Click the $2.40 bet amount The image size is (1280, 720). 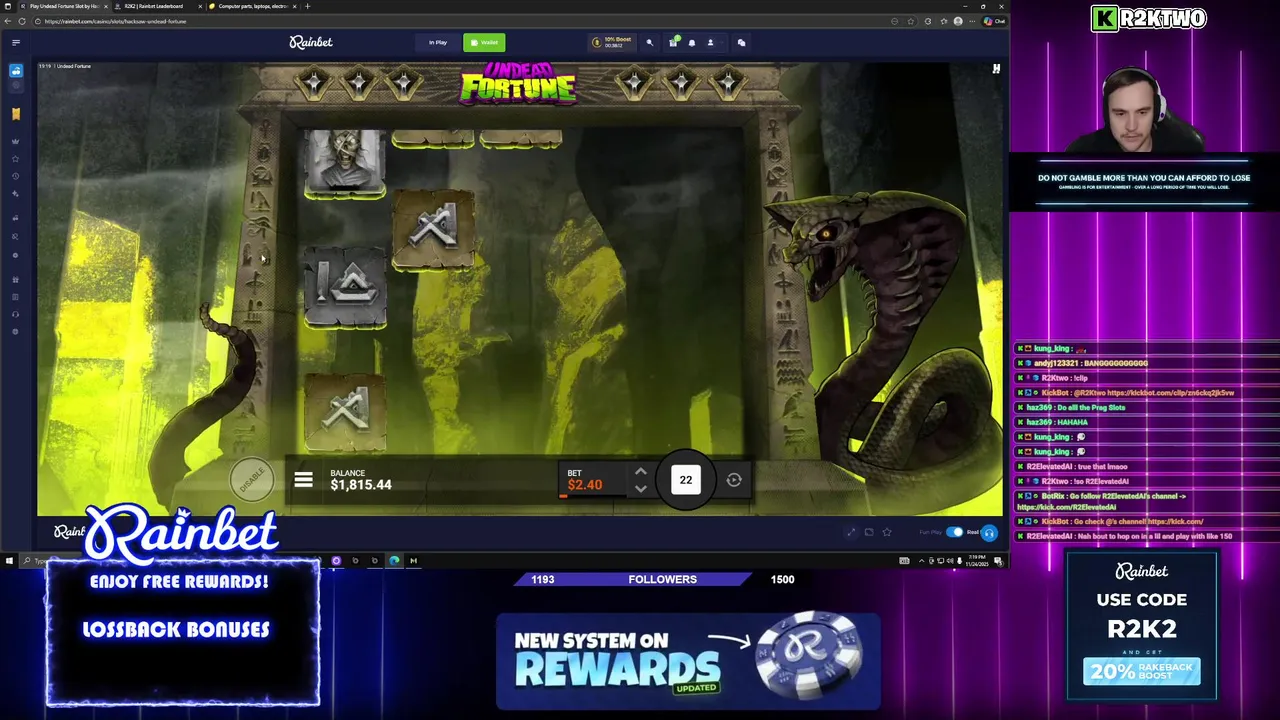(x=585, y=485)
